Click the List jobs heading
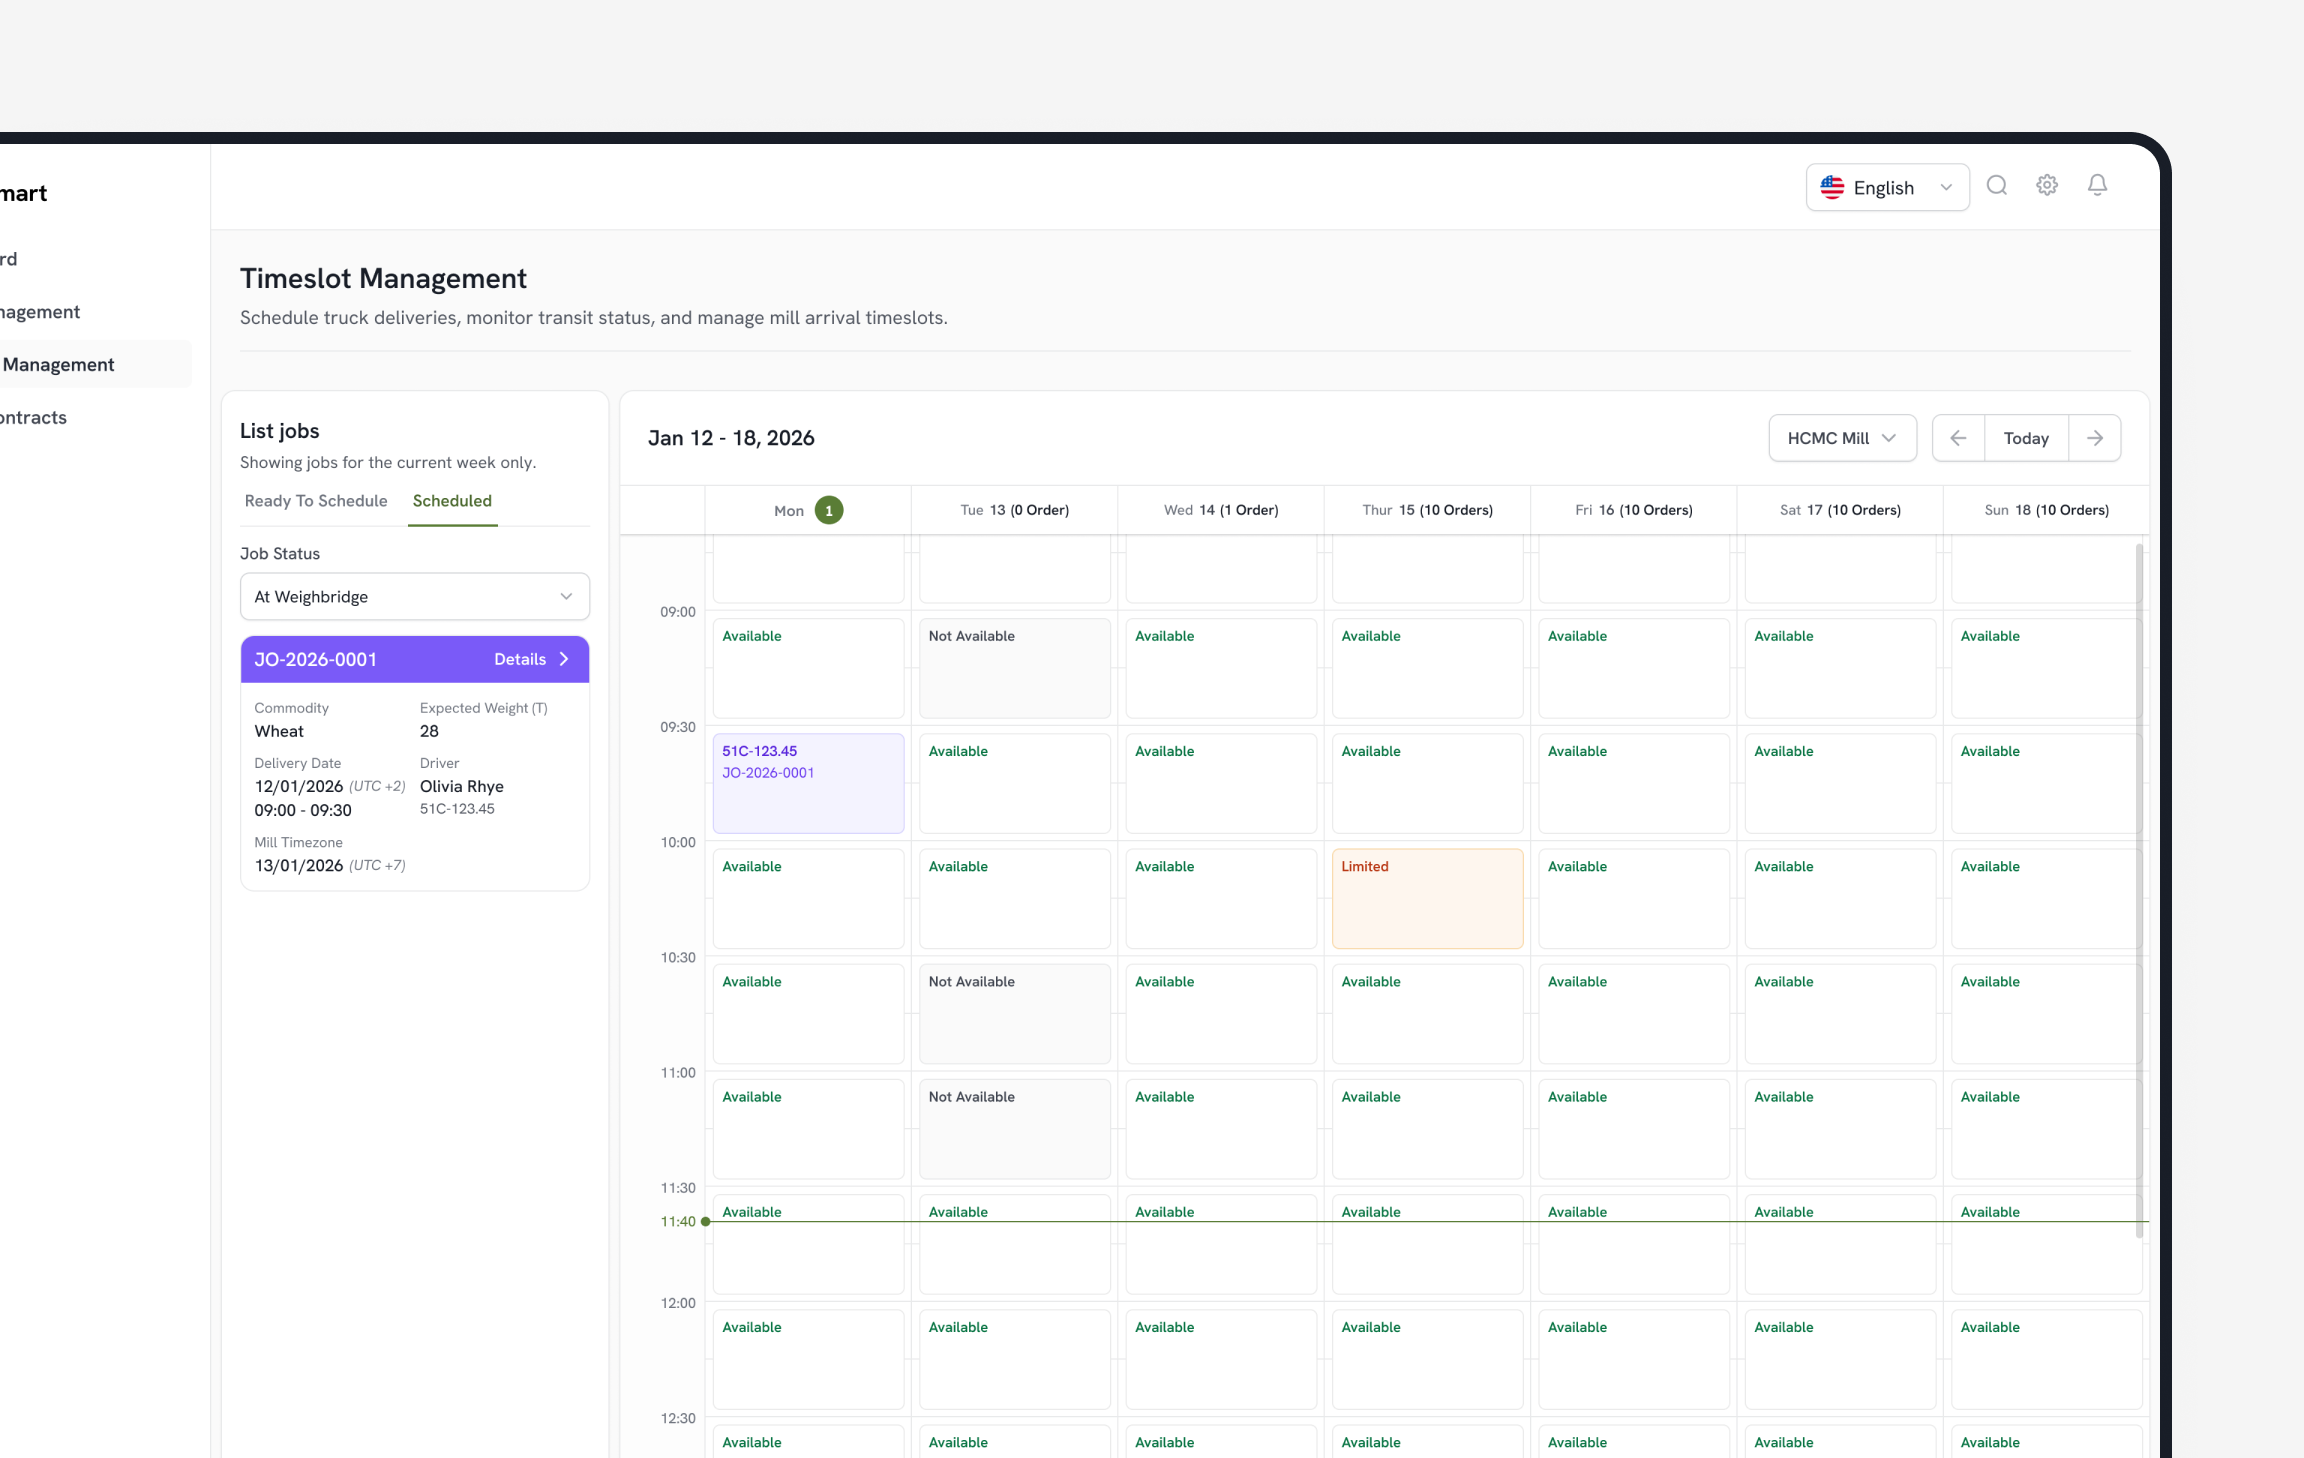 (x=280, y=431)
